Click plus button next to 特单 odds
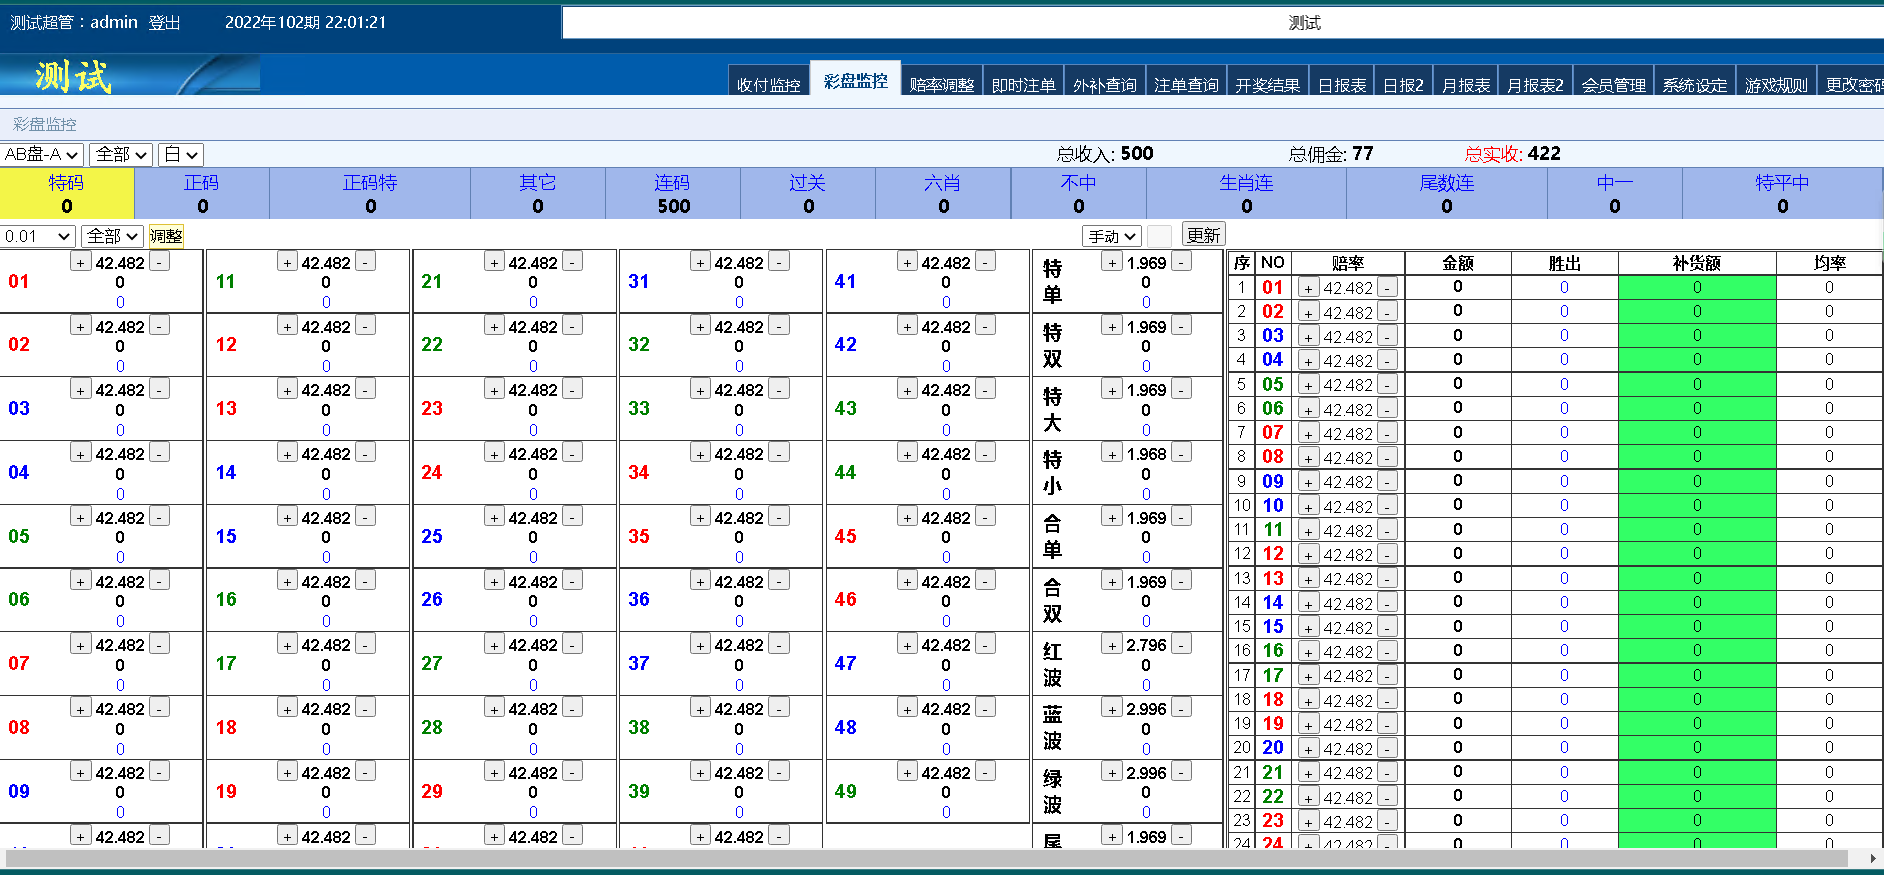 pos(1112,263)
